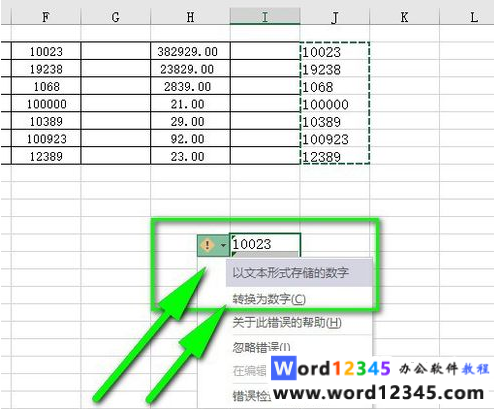Select column H header
The height and width of the screenshot is (409, 494).
click(190, 17)
